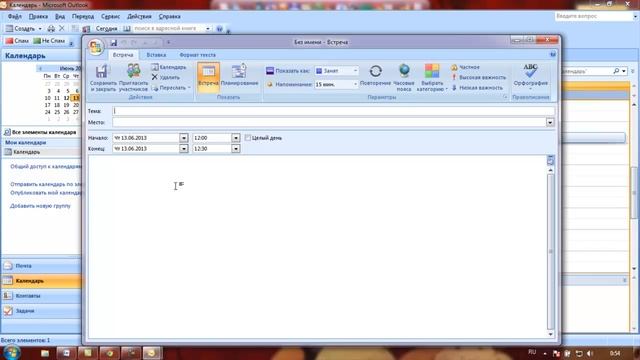Click the meeting body scrollbar down arrow
Screen dimensions: 640x360
[550, 334]
